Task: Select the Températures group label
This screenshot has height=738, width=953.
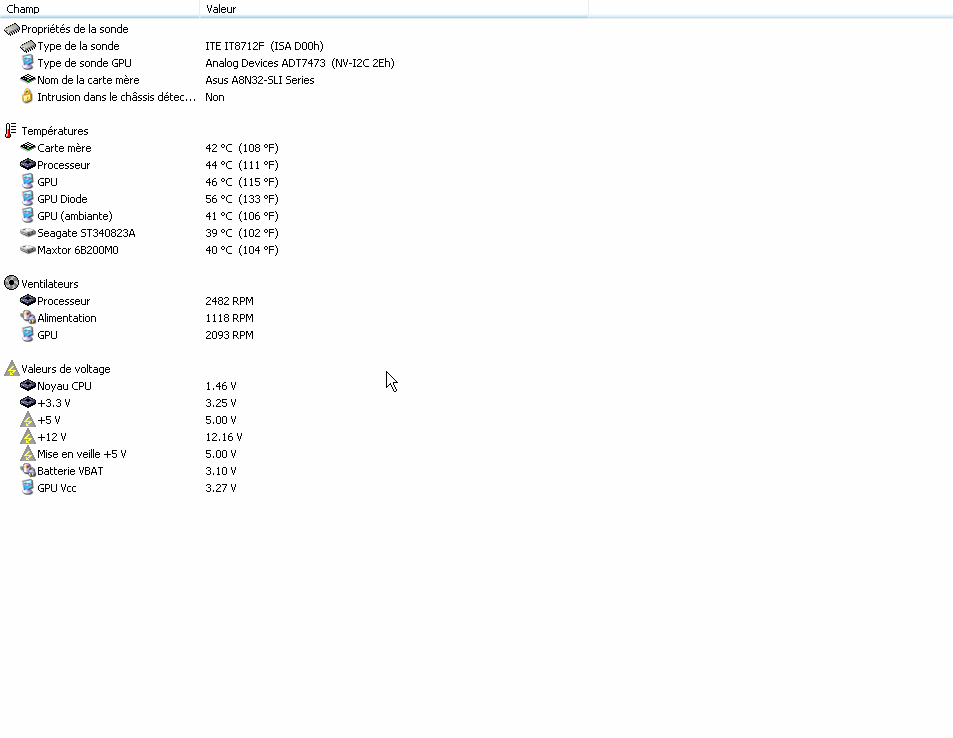Action: 55,131
